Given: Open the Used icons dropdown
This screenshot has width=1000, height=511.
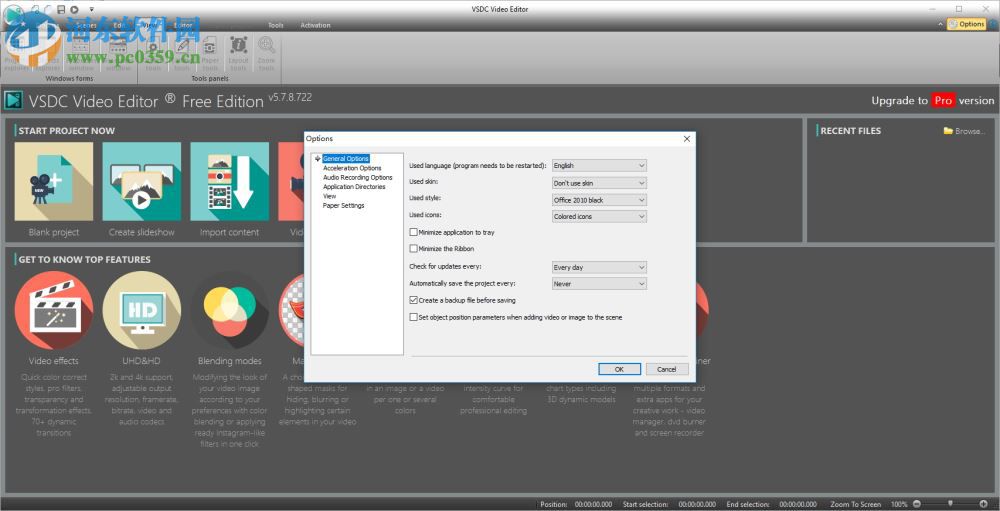Looking at the screenshot, I should tap(599, 217).
